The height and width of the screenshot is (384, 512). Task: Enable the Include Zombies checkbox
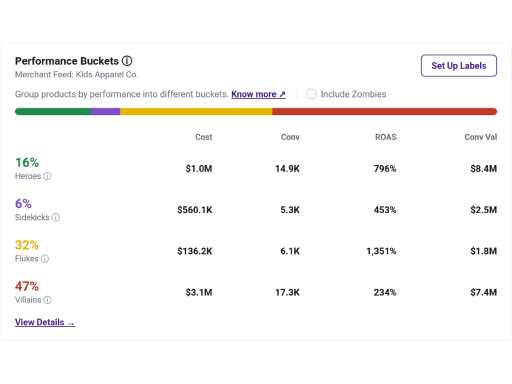point(311,94)
